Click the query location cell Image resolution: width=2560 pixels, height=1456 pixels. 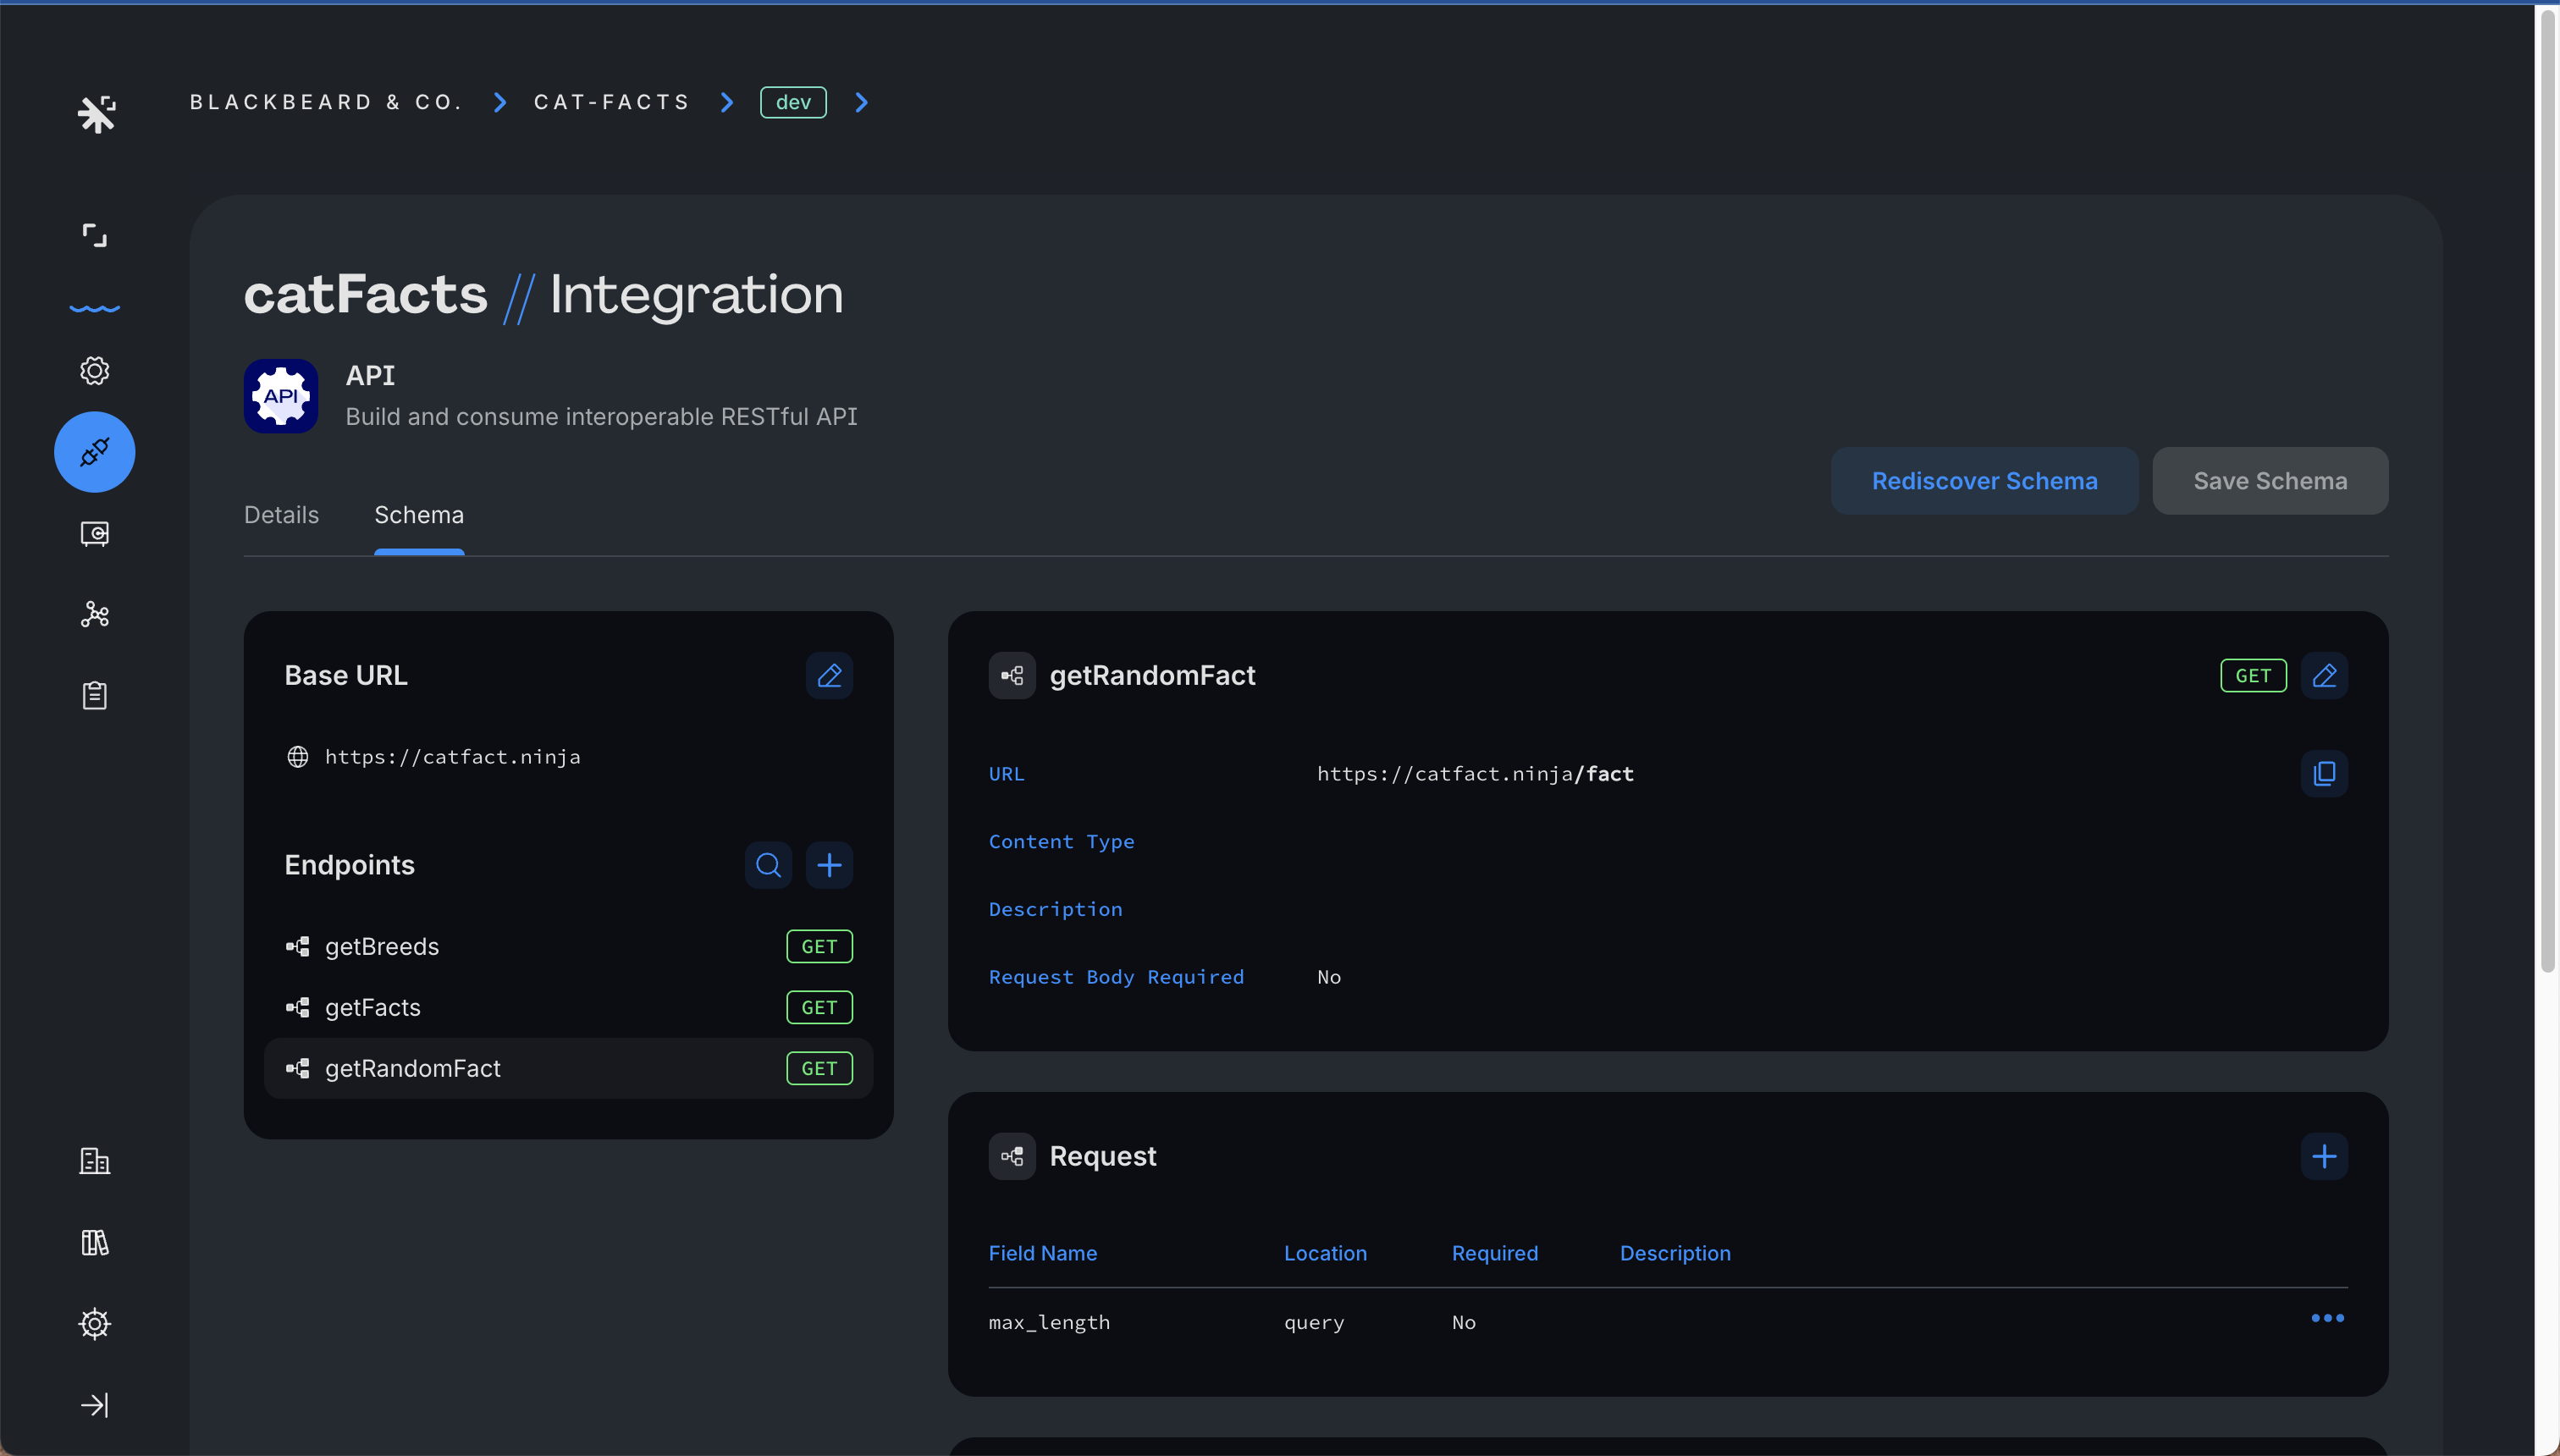(1314, 1323)
